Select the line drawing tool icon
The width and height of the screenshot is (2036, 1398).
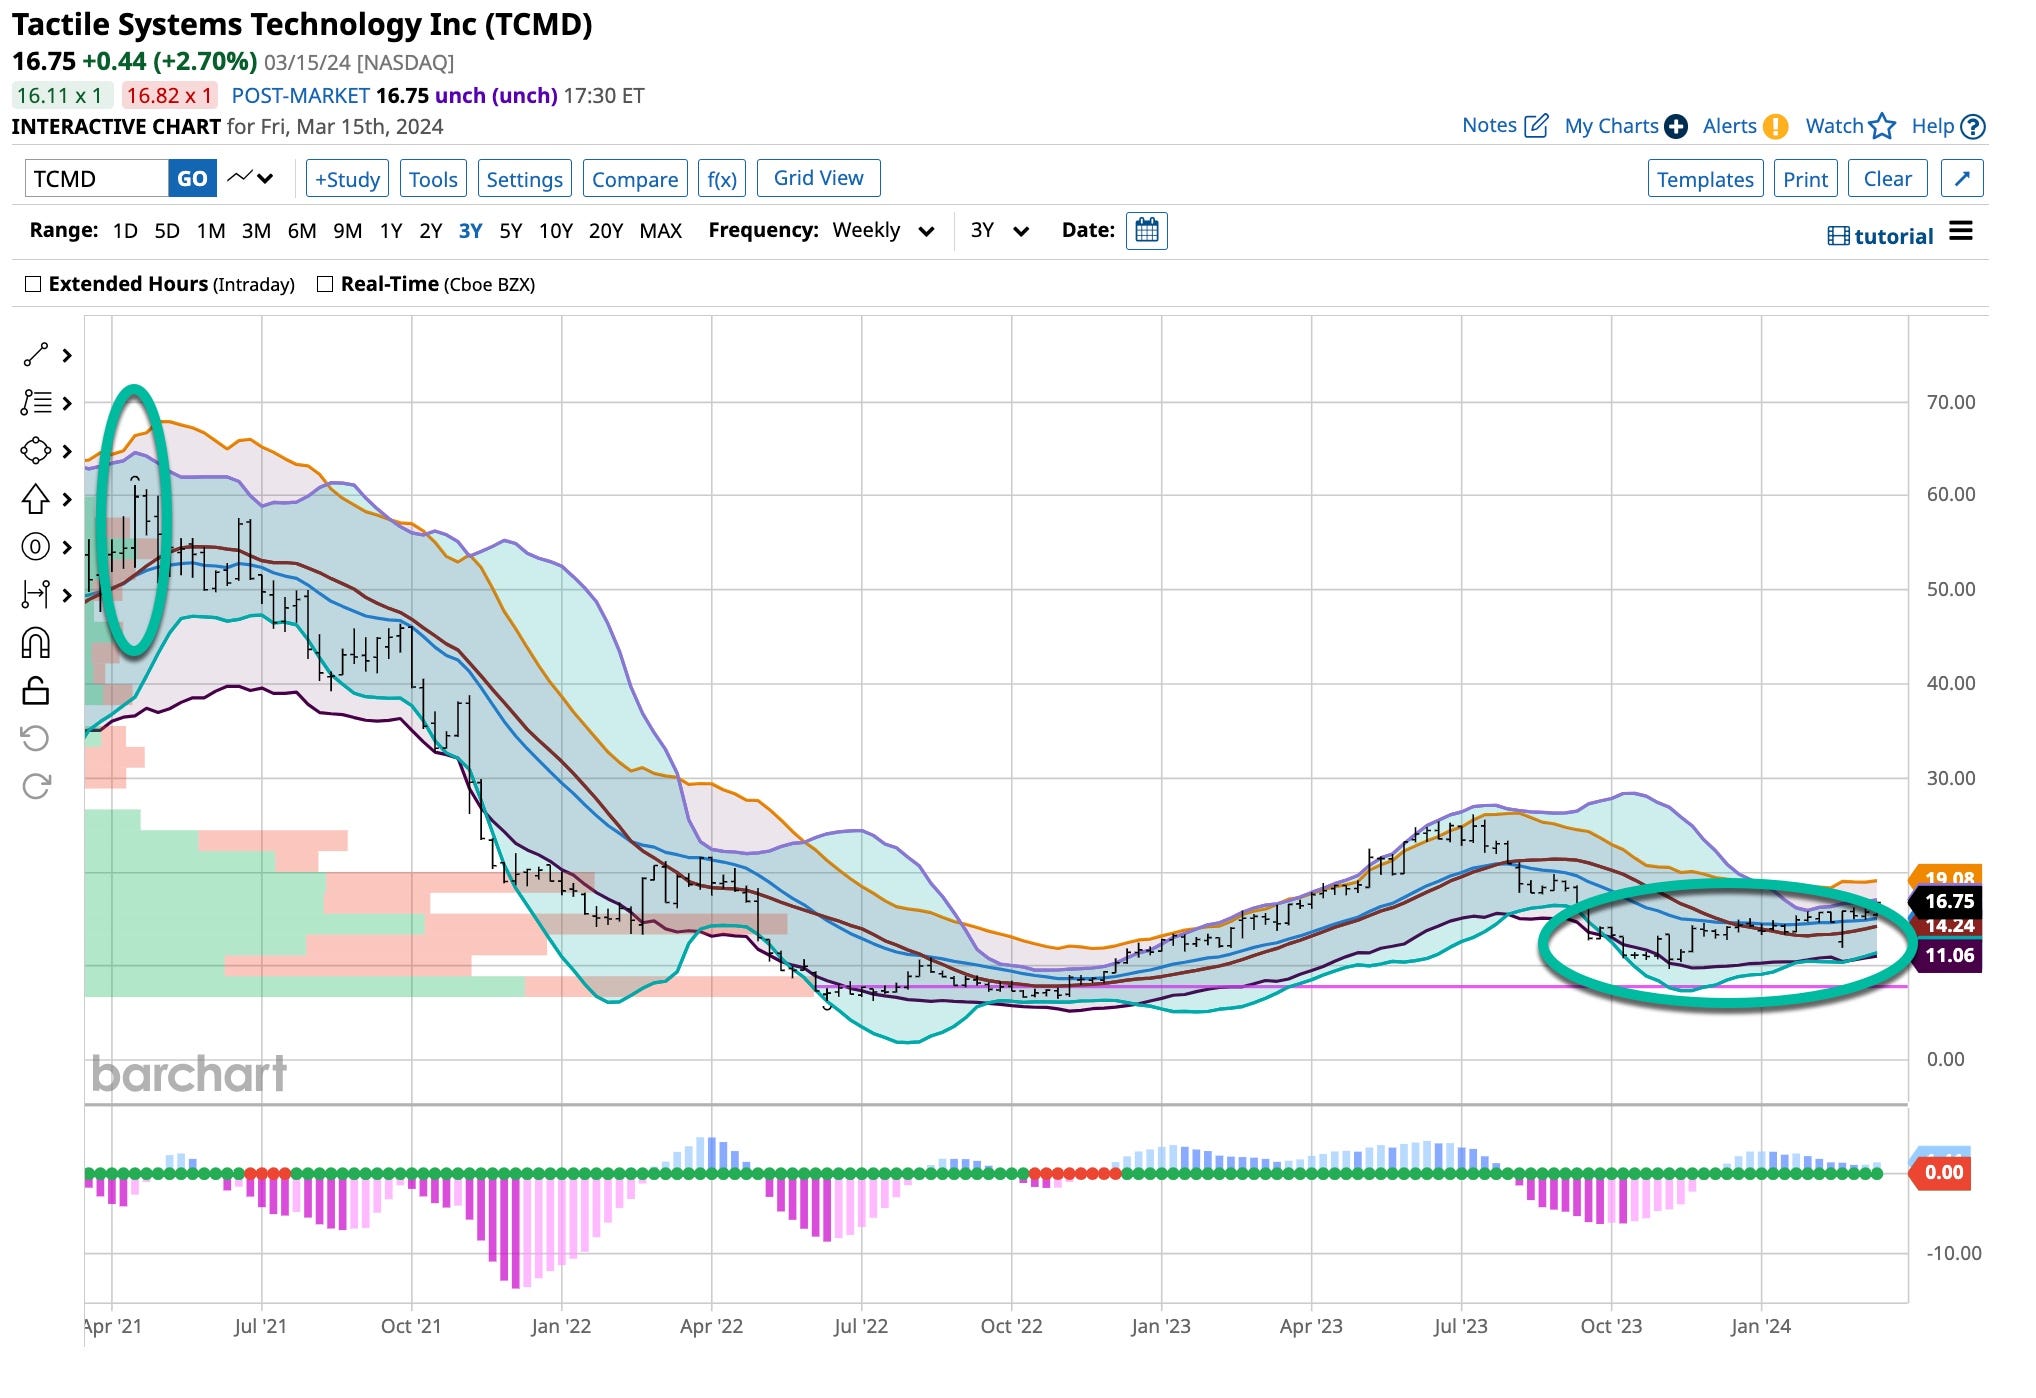(x=36, y=355)
